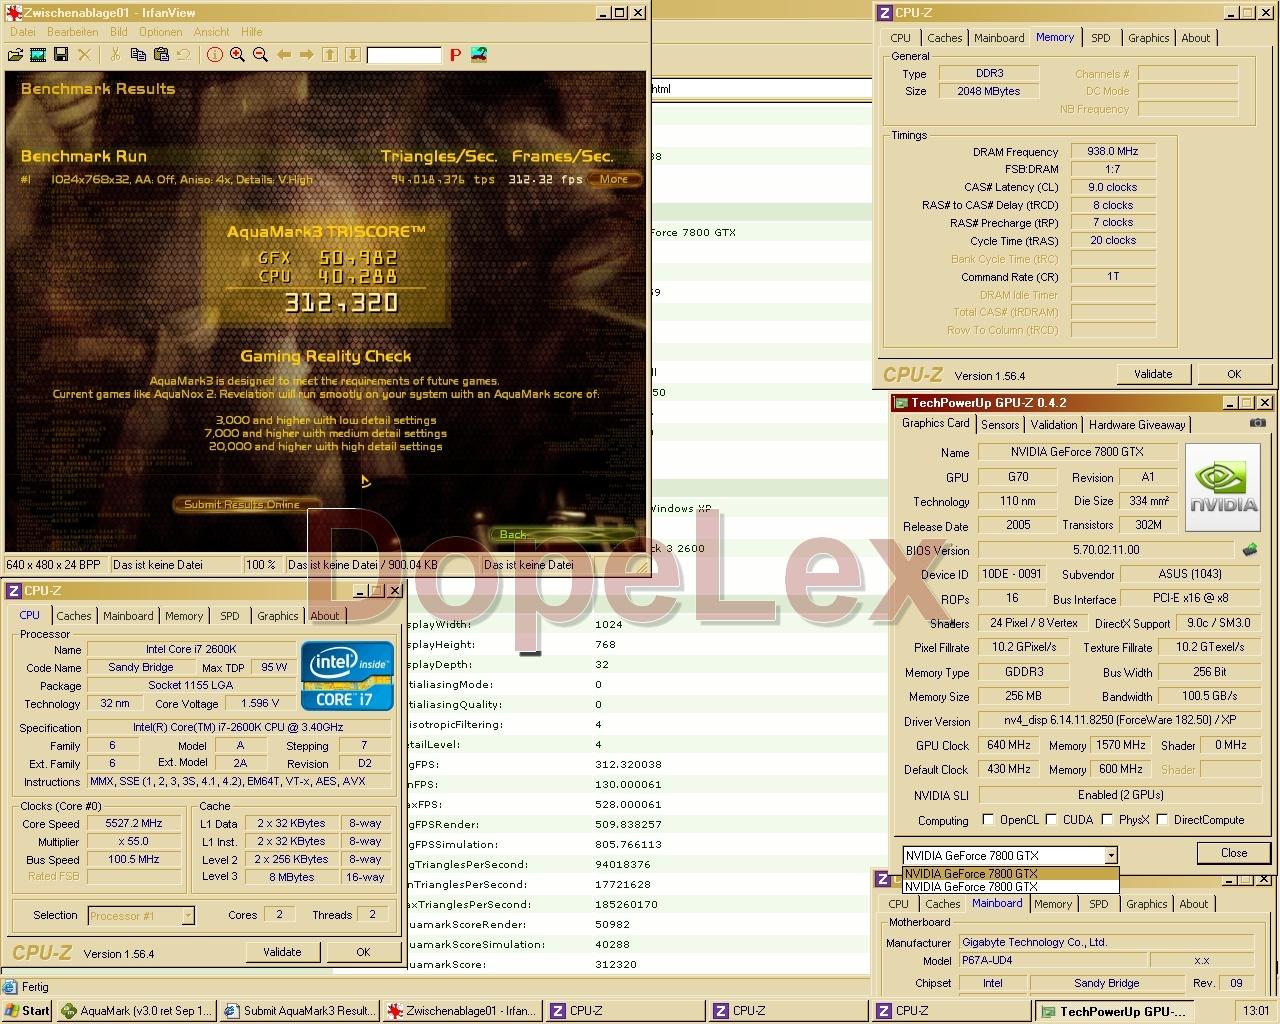Image resolution: width=1280 pixels, height=1024 pixels.
Task: Select highlighted first GeForce 7800 GTX list entry
Action: [1010, 873]
